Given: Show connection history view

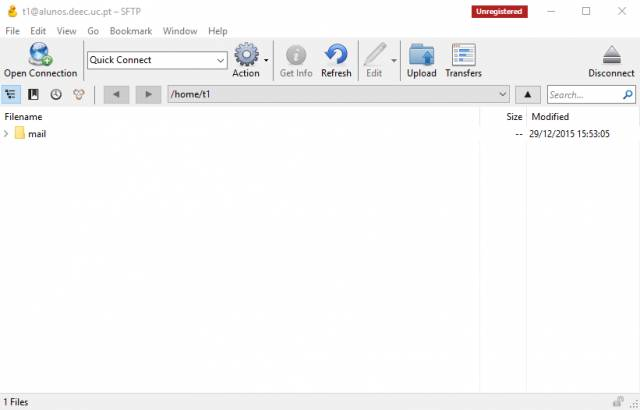Looking at the screenshot, I should click(56, 95).
